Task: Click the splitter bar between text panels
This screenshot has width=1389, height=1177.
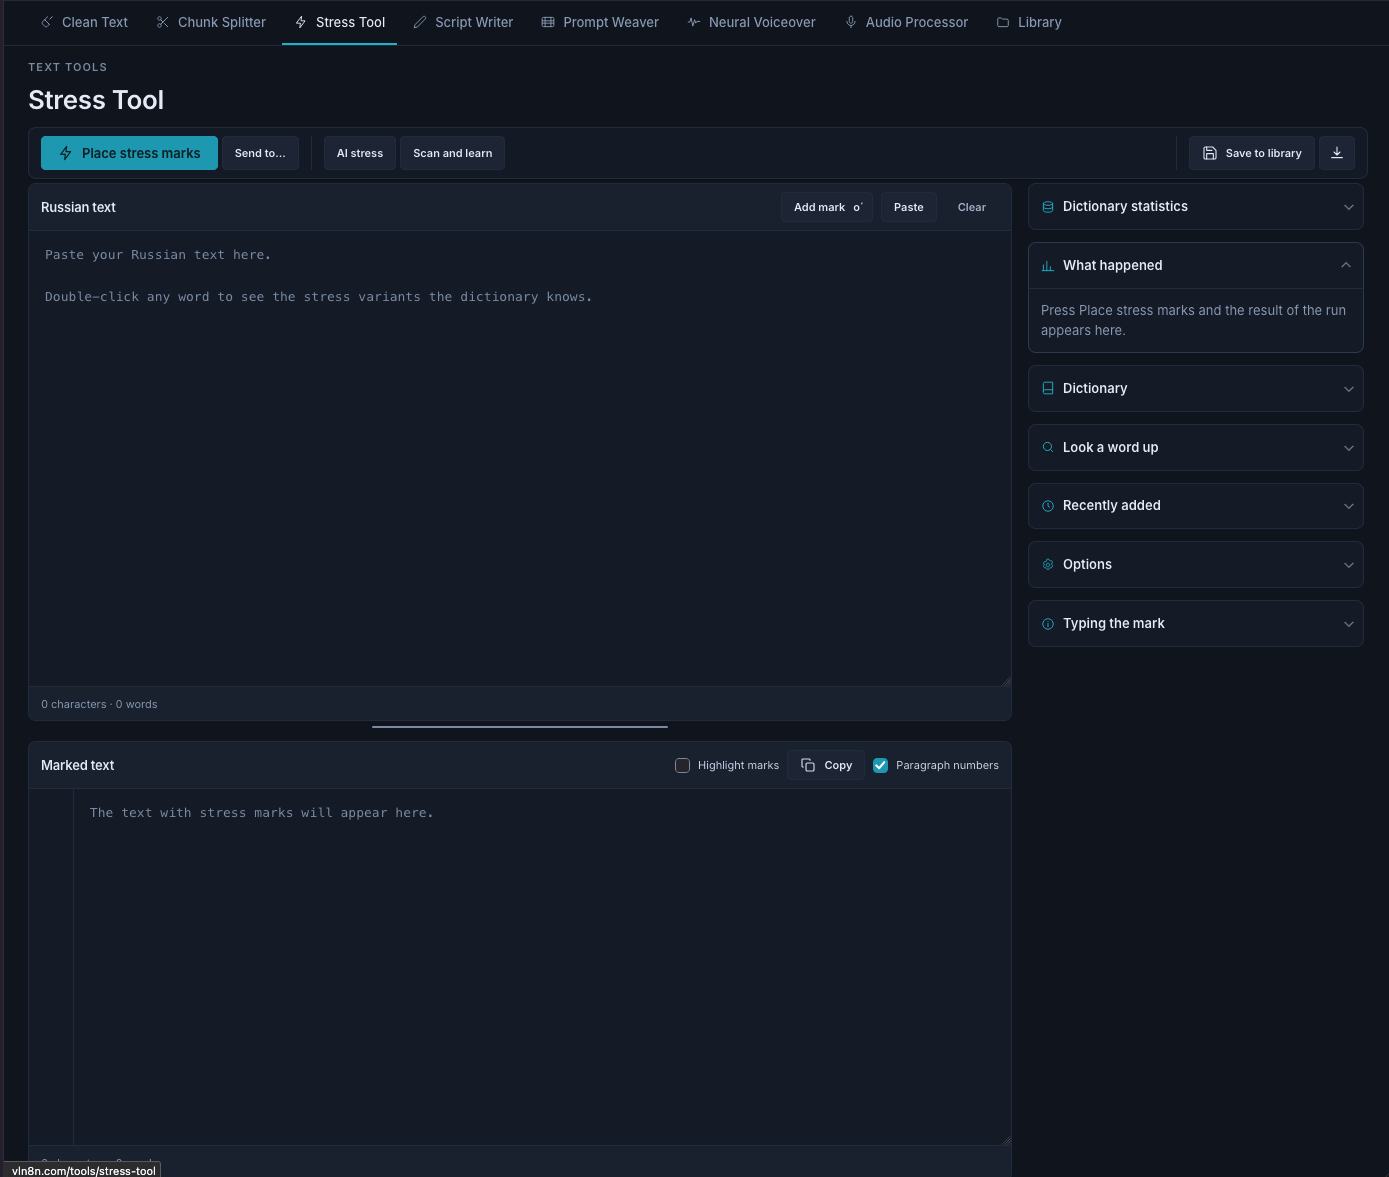Action: click(x=520, y=727)
